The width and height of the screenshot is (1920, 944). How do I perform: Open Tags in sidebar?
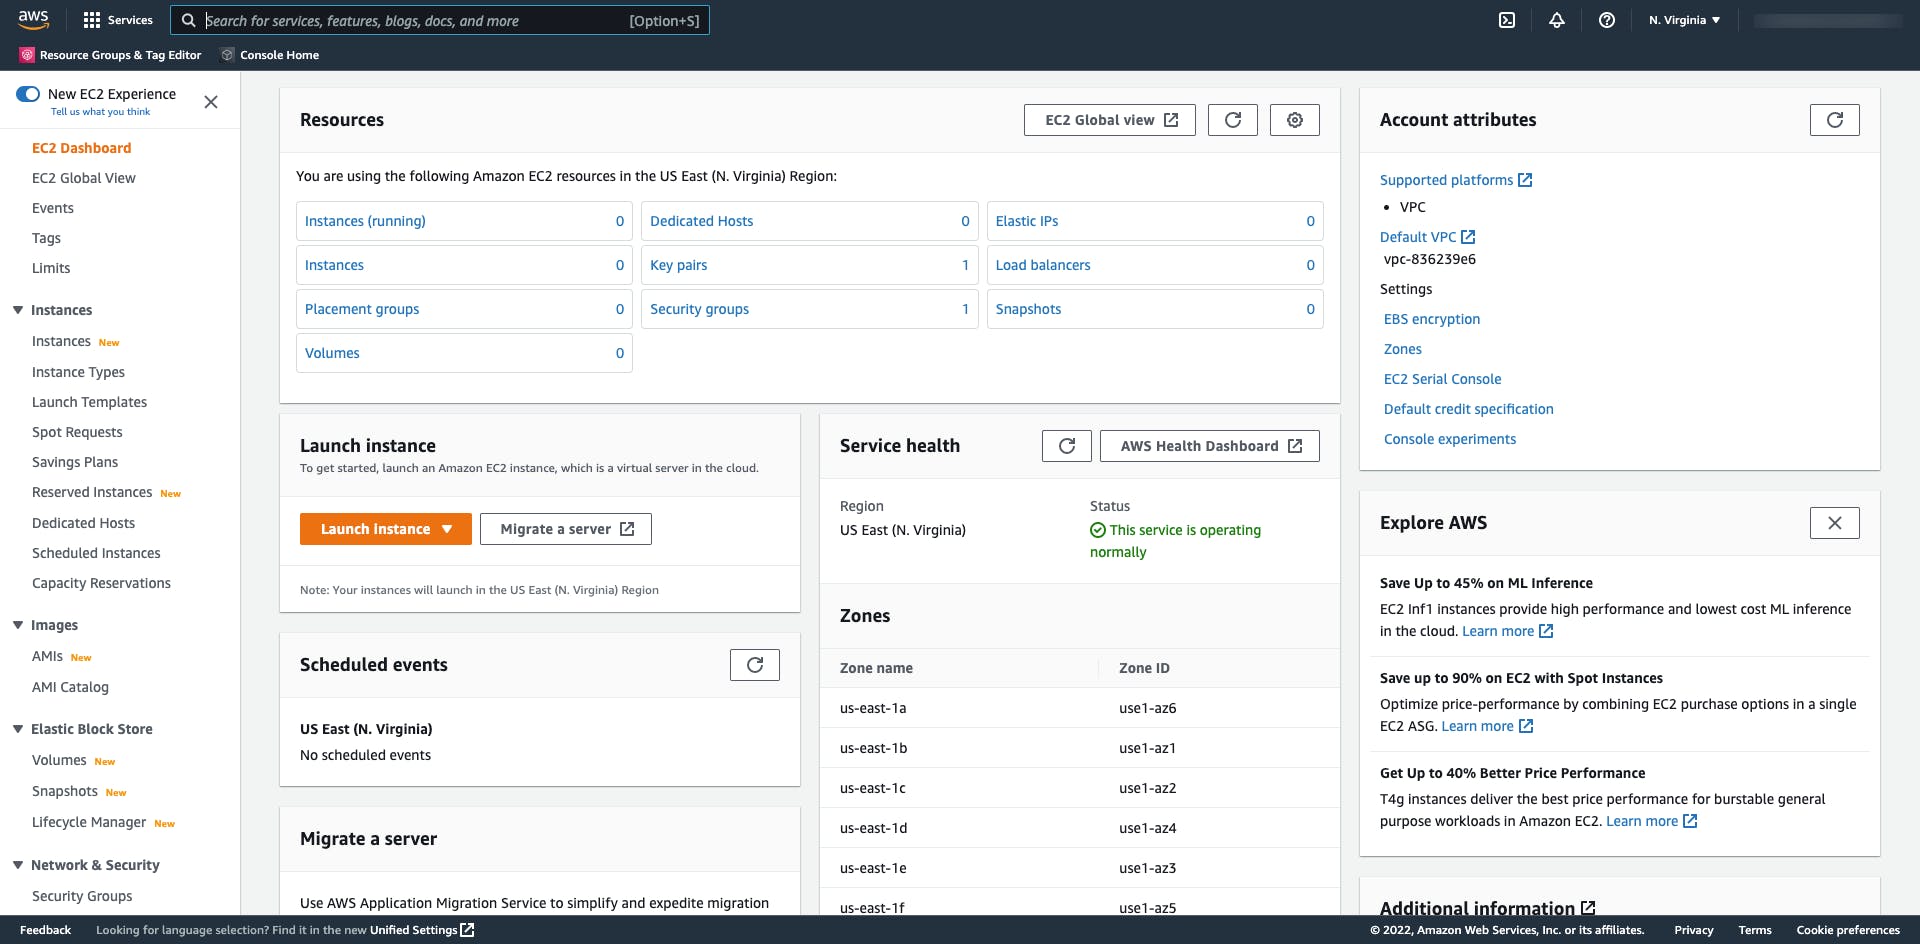click(x=46, y=238)
